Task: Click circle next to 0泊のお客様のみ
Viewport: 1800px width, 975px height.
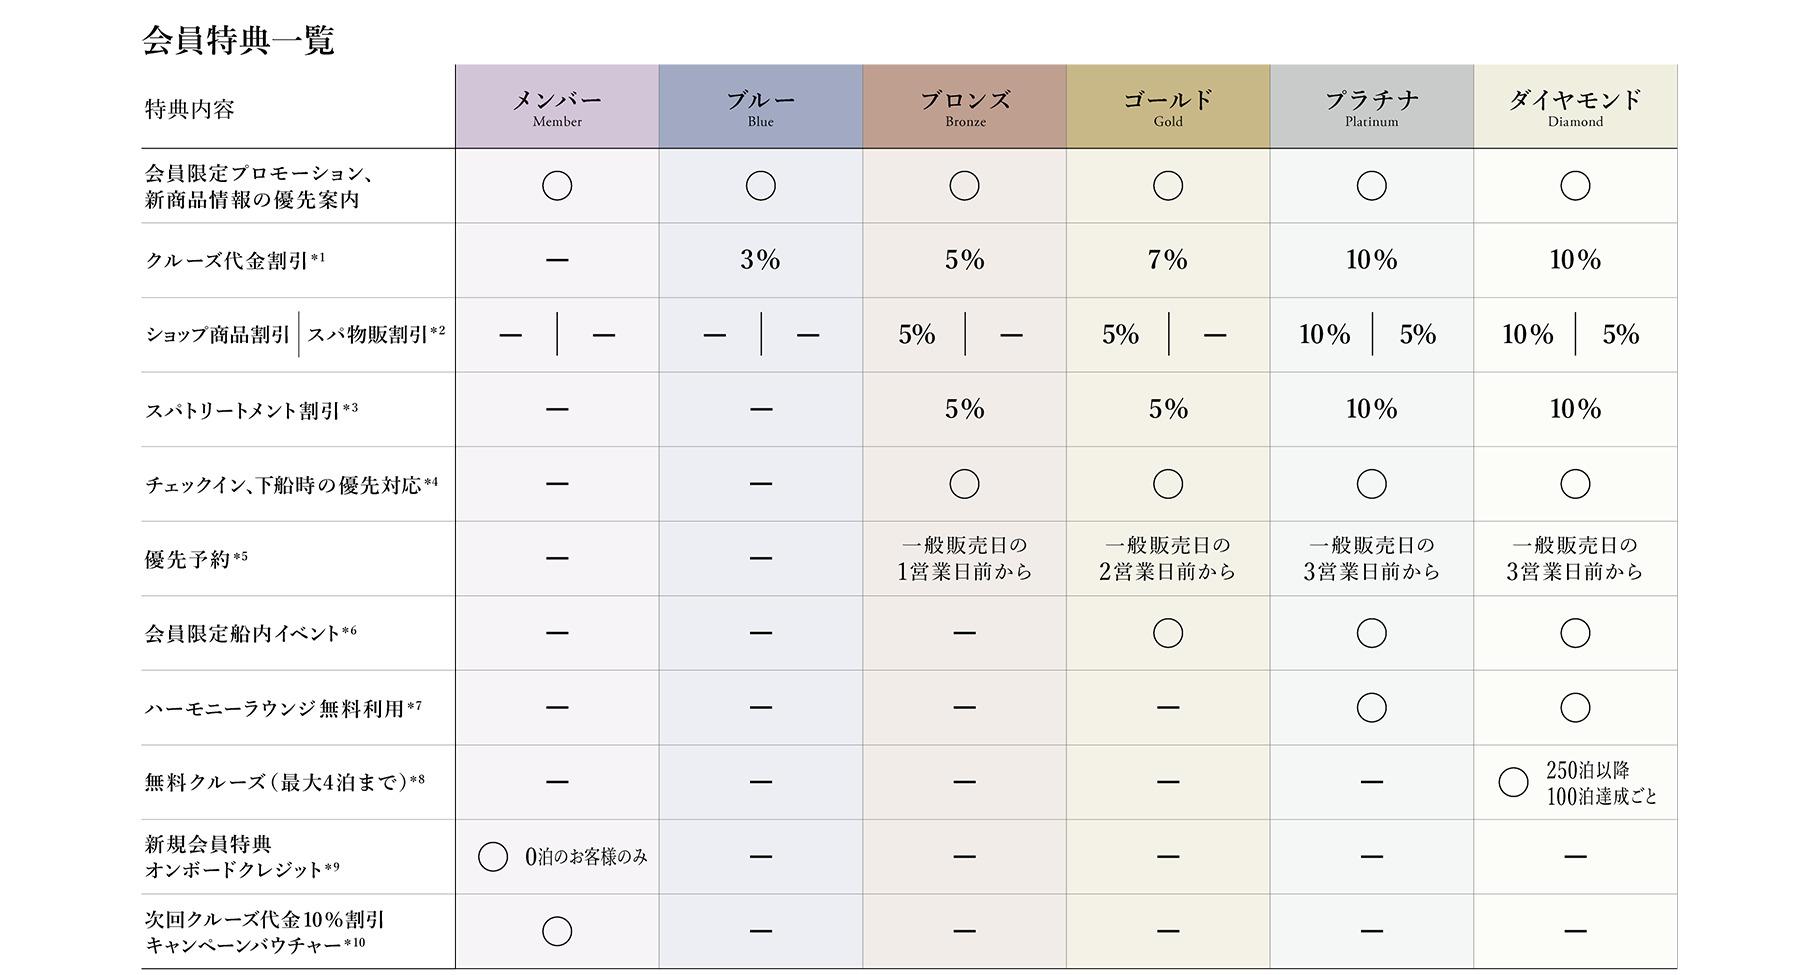Action: click(x=493, y=857)
